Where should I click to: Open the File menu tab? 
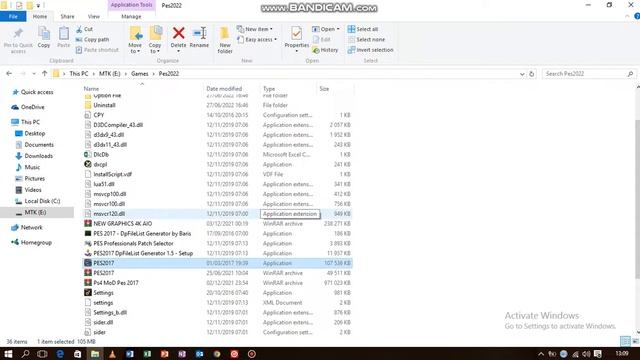click(x=13, y=16)
